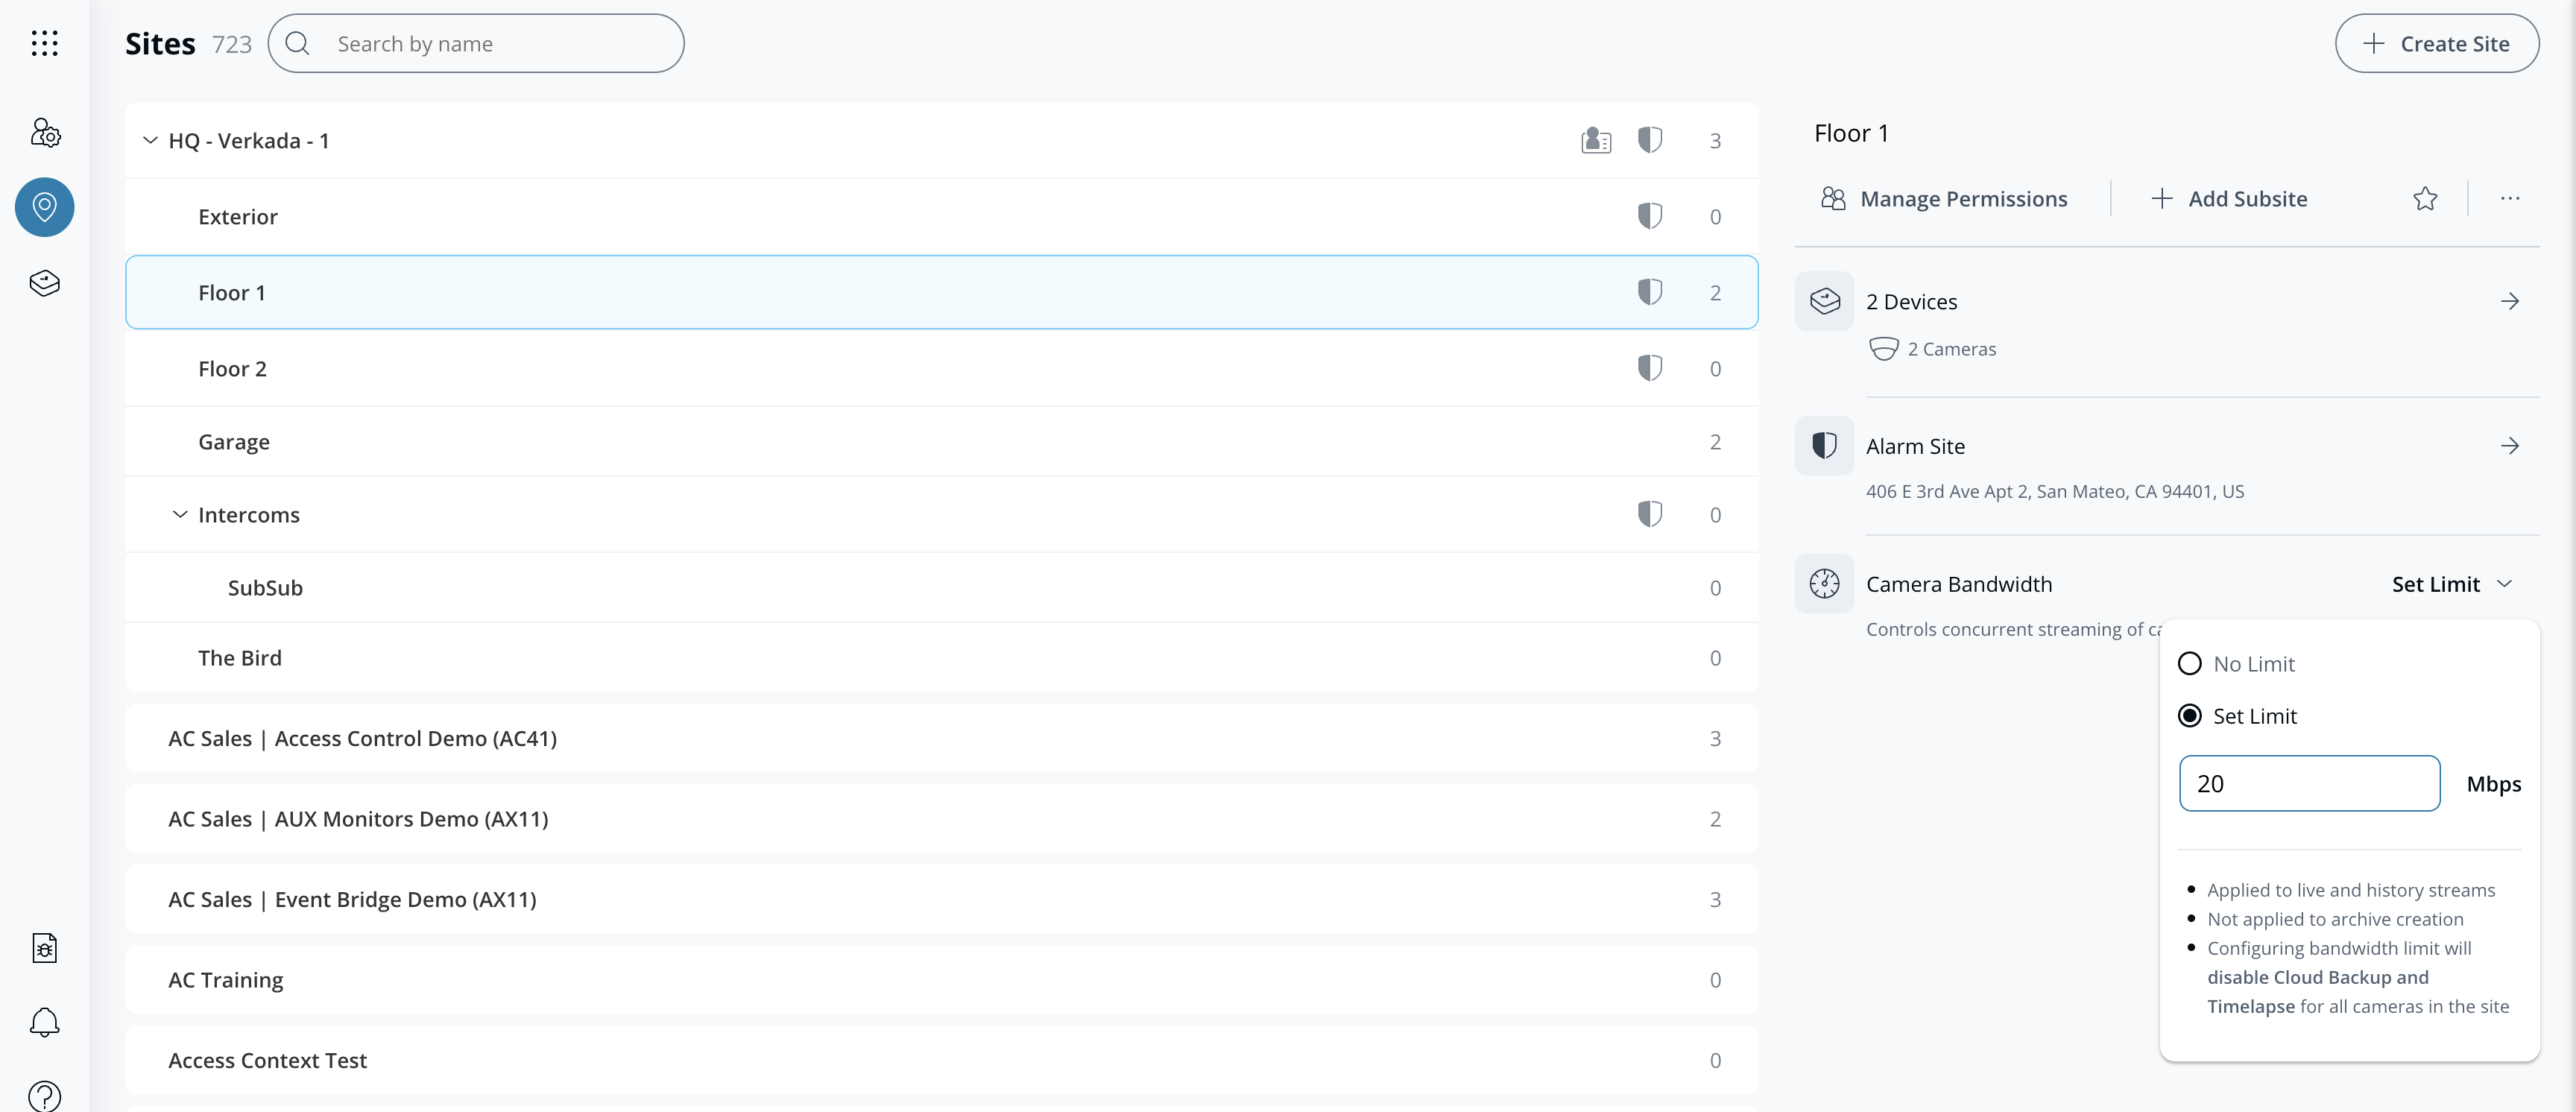The image size is (2576, 1112).
Task: Click the user admin settings sidebar icon
Action: tap(44, 132)
